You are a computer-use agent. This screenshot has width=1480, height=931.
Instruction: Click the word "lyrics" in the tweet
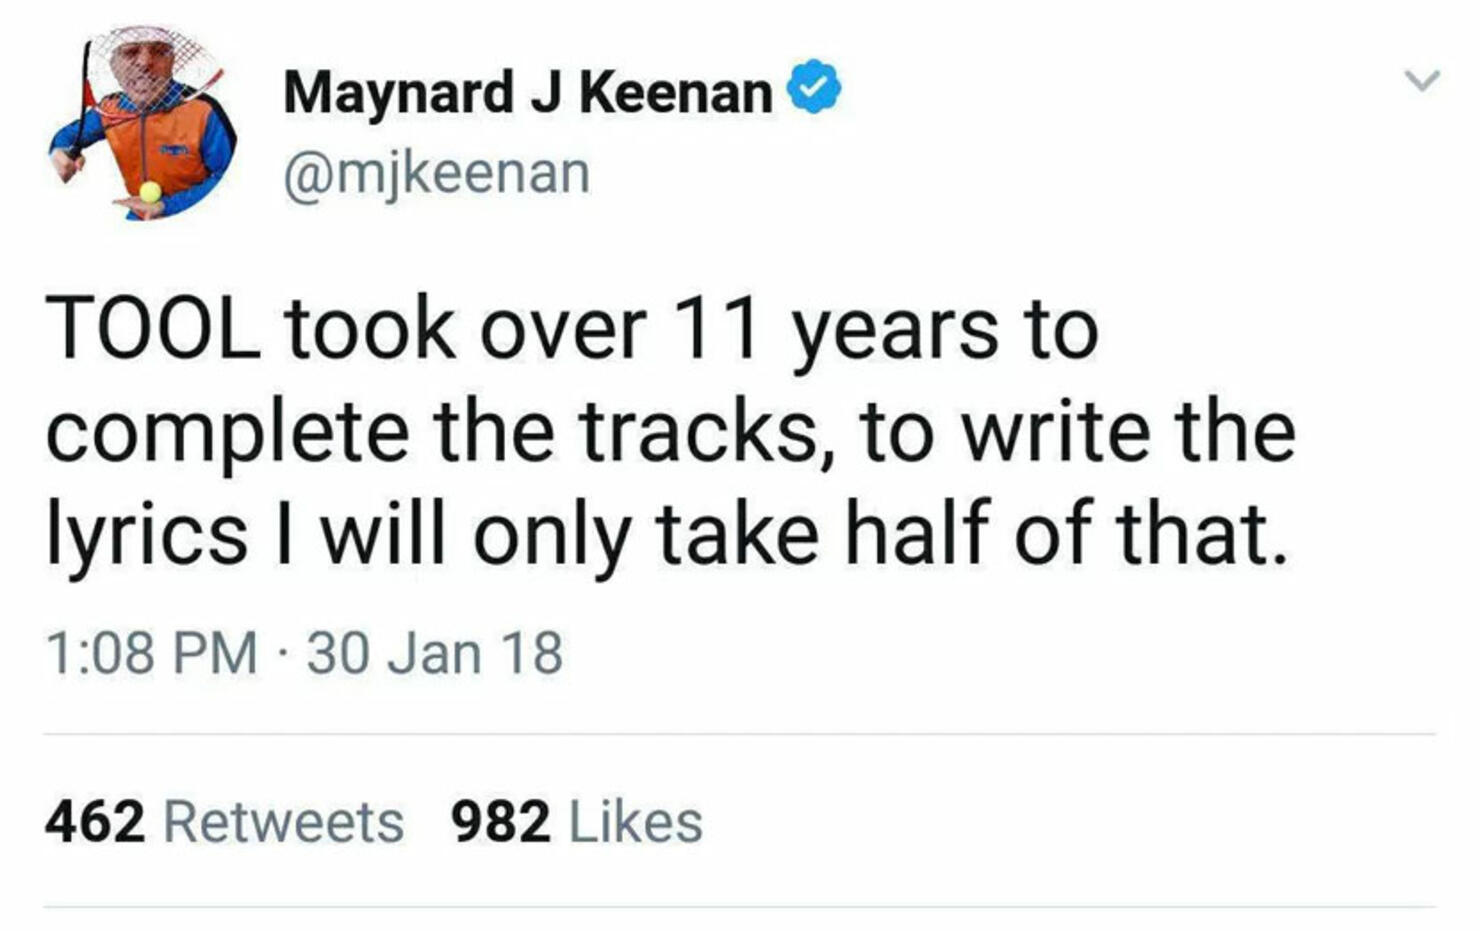pos(147,534)
